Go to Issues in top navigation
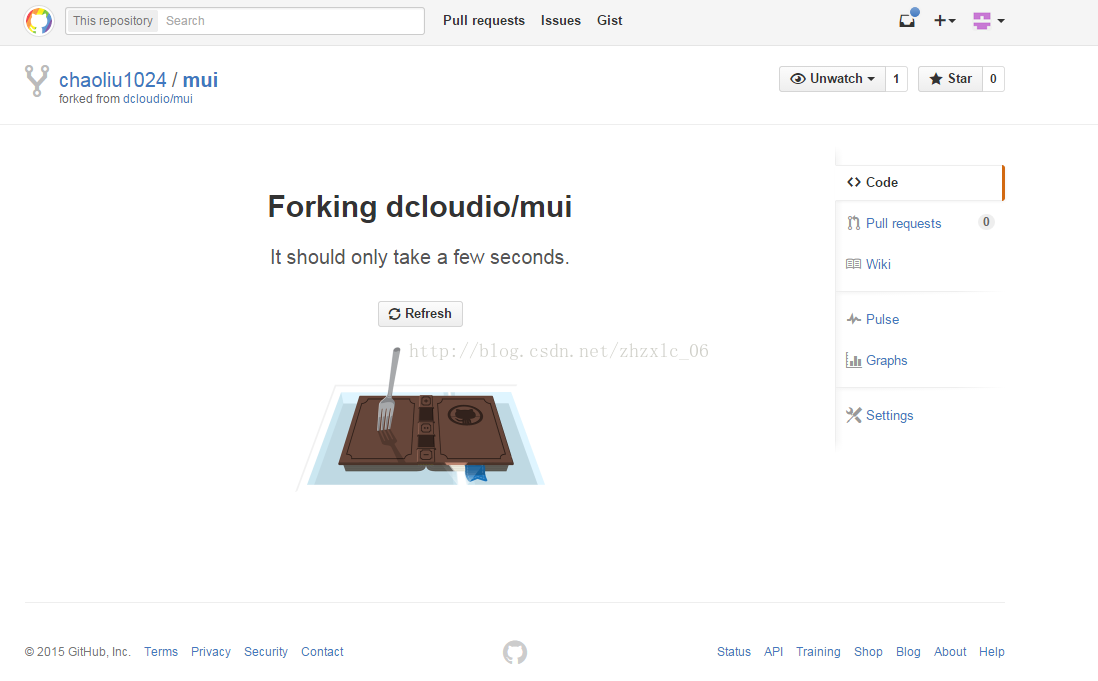Image resolution: width=1098 pixels, height=681 pixels. click(x=561, y=21)
